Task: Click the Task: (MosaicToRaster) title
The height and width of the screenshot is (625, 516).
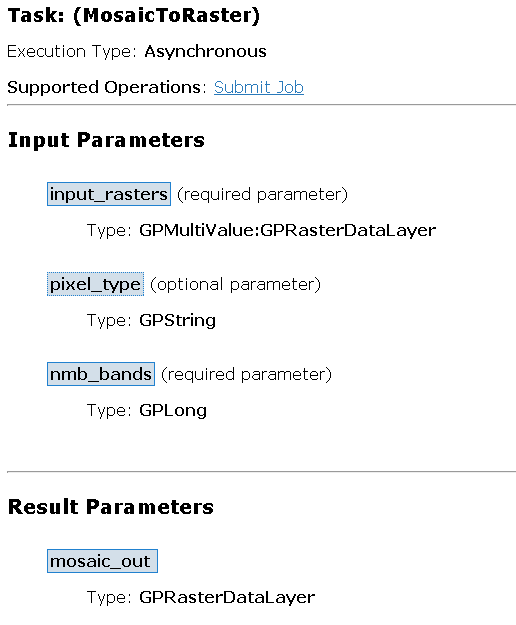Action: coord(134,16)
